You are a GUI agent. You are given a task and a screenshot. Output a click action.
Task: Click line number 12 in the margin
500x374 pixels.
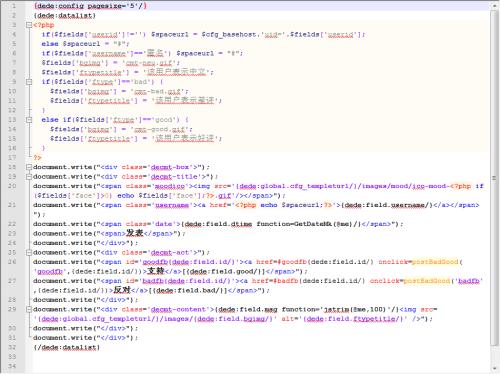[x=12, y=110]
